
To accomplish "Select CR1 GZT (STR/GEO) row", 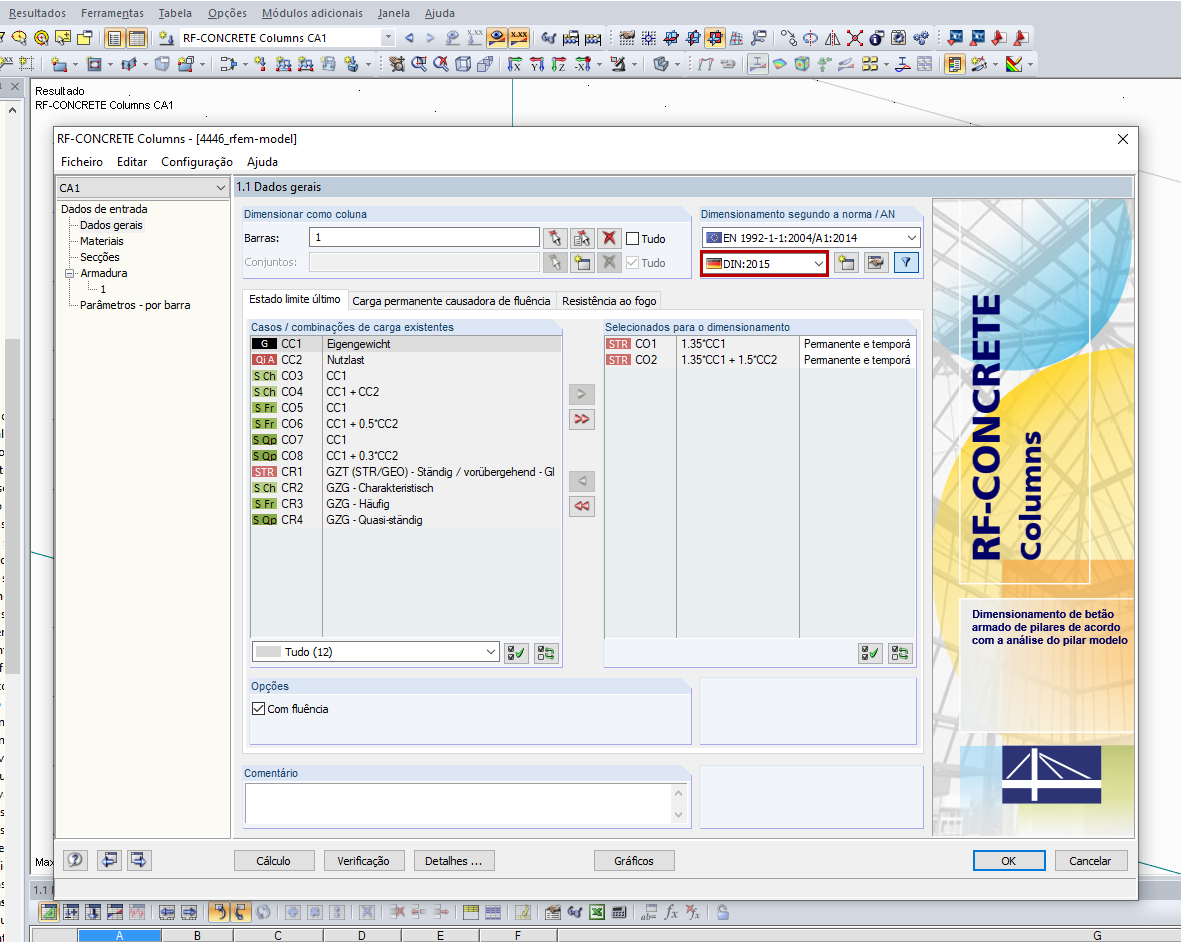I will (406, 472).
